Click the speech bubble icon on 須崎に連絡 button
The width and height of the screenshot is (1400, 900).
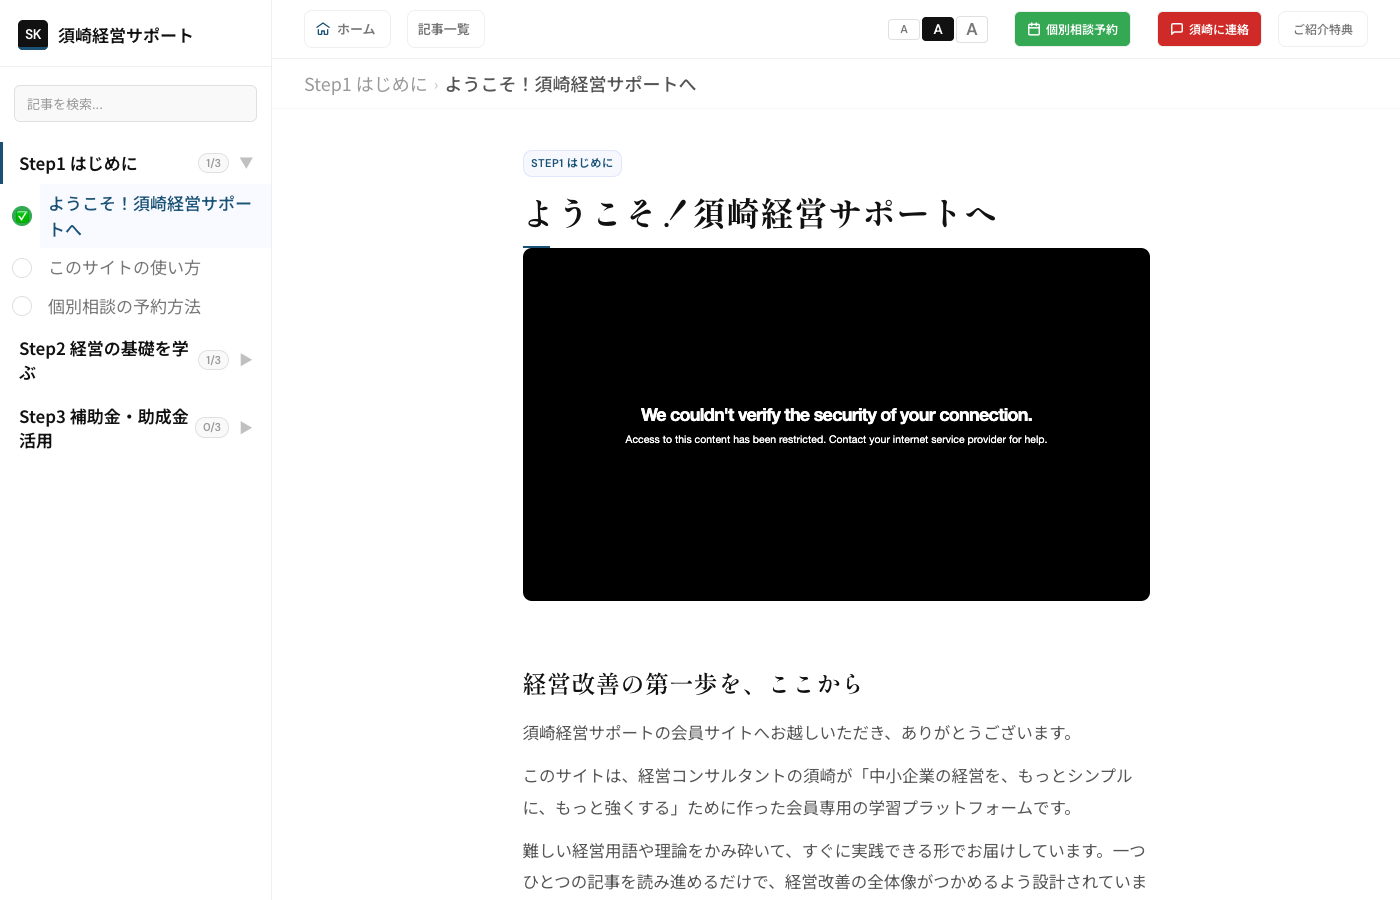click(x=1177, y=29)
